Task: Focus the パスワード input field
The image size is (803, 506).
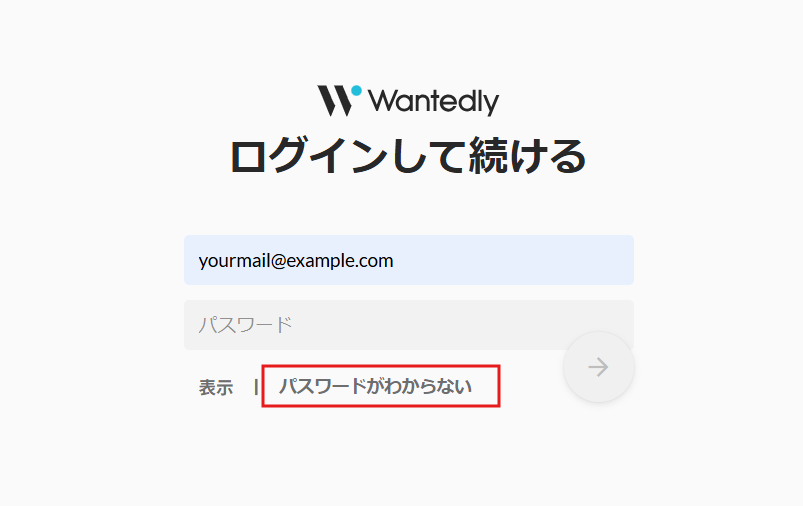Action: pos(409,325)
